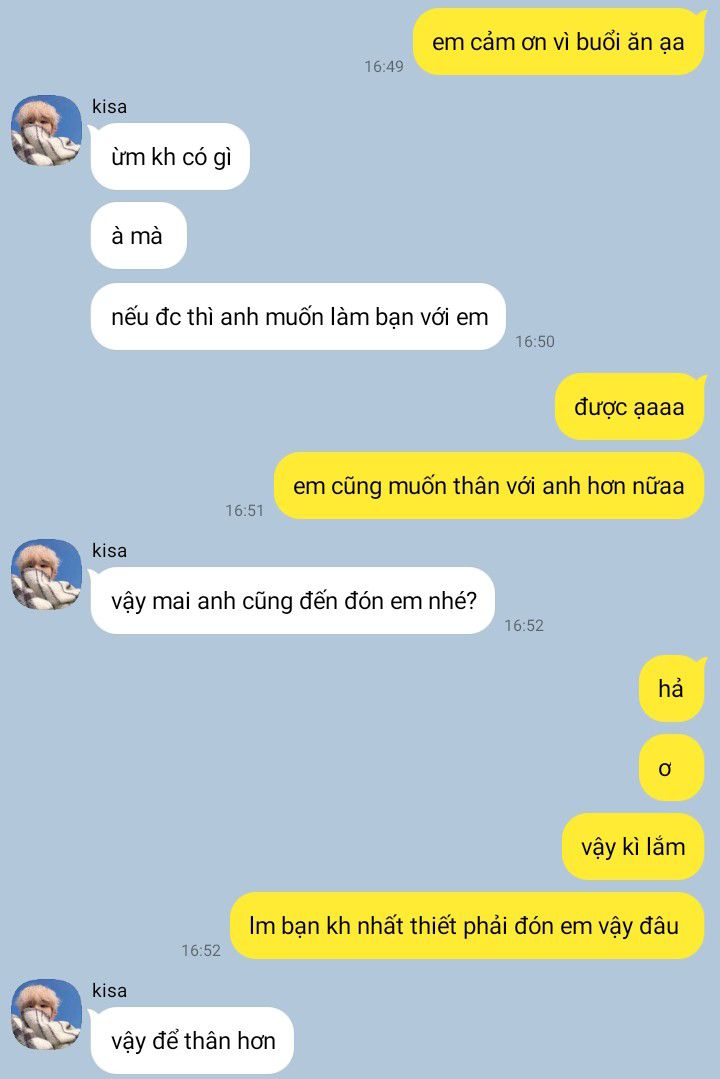
Task: Click the 16:49 timestamp
Action: coord(384,67)
